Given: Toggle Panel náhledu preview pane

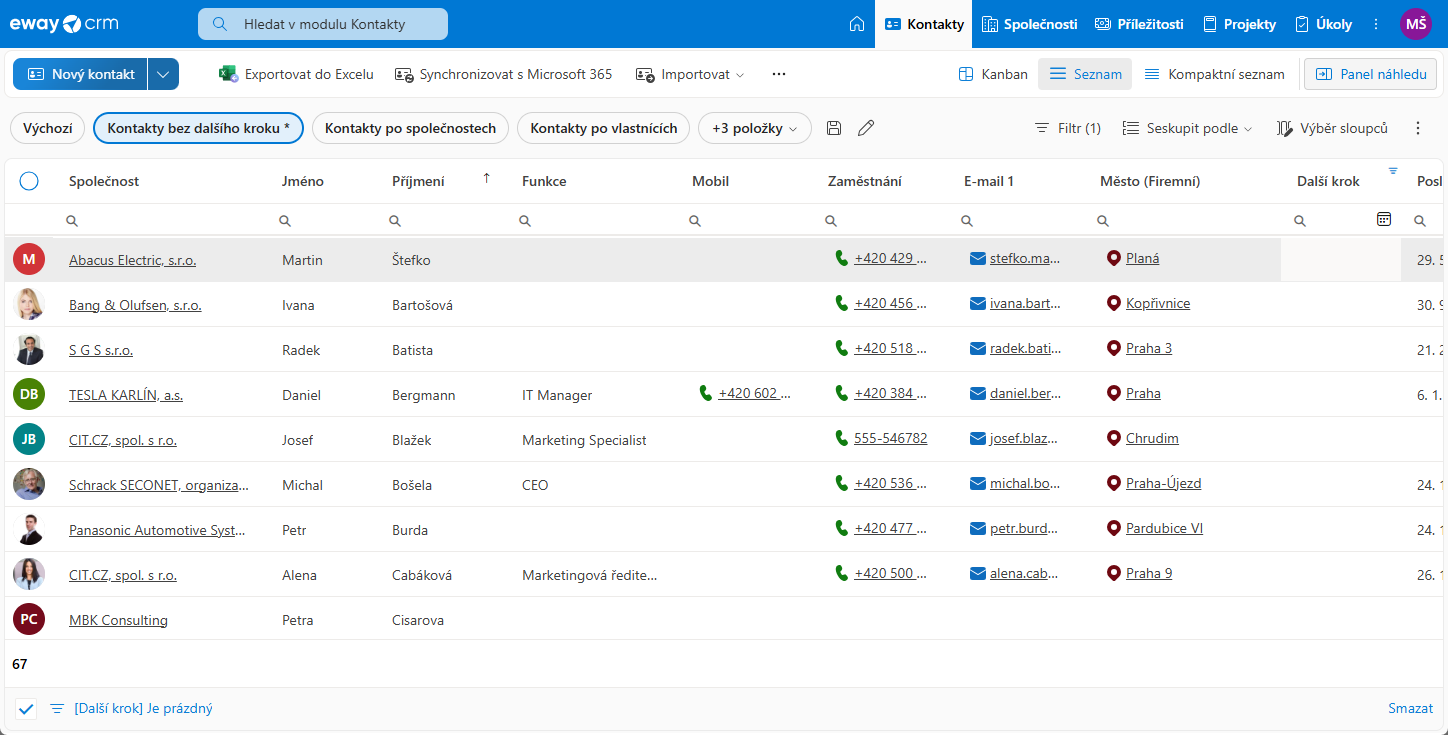Looking at the screenshot, I should pyautogui.click(x=1370, y=74).
